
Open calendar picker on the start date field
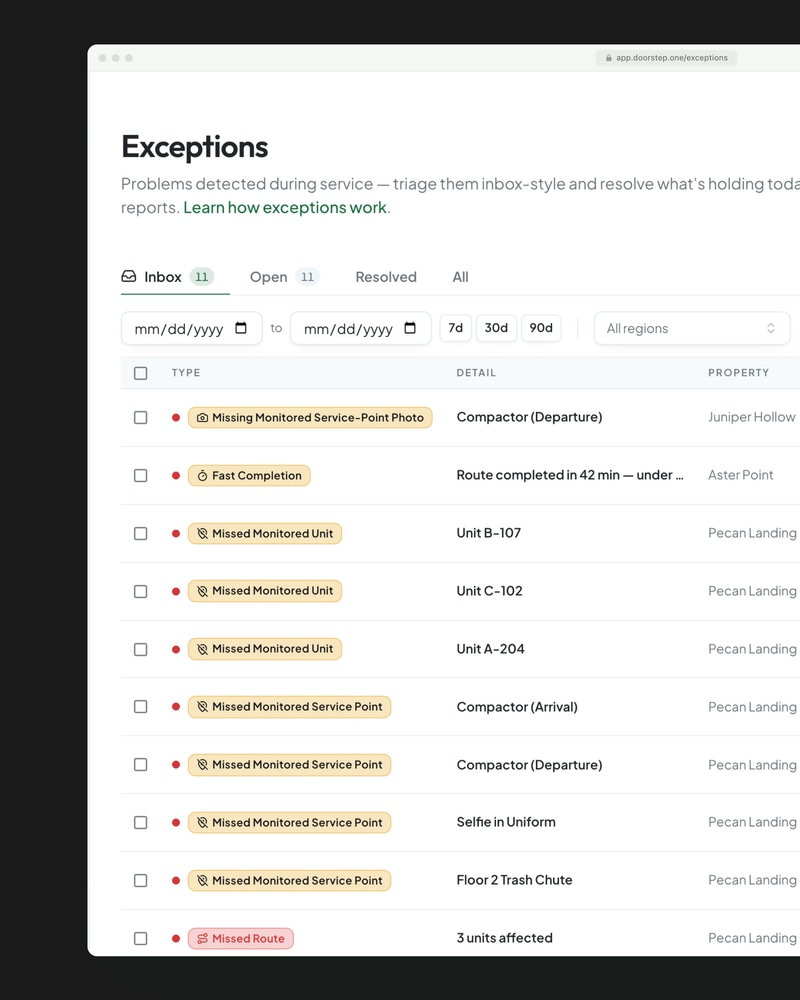pyautogui.click(x=241, y=328)
